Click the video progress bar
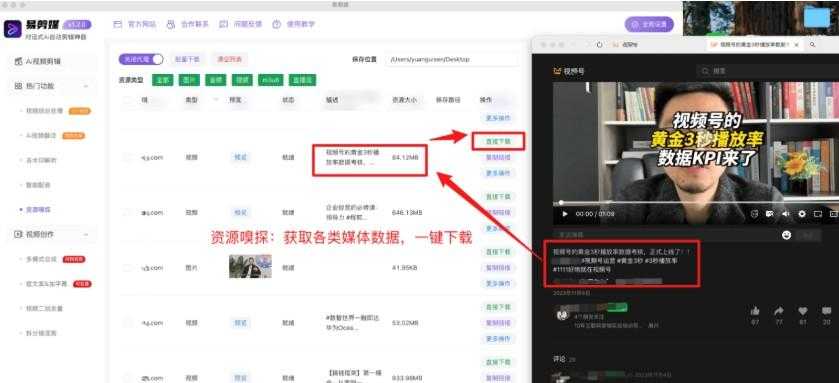The height and width of the screenshot is (383, 839). (x=696, y=203)
